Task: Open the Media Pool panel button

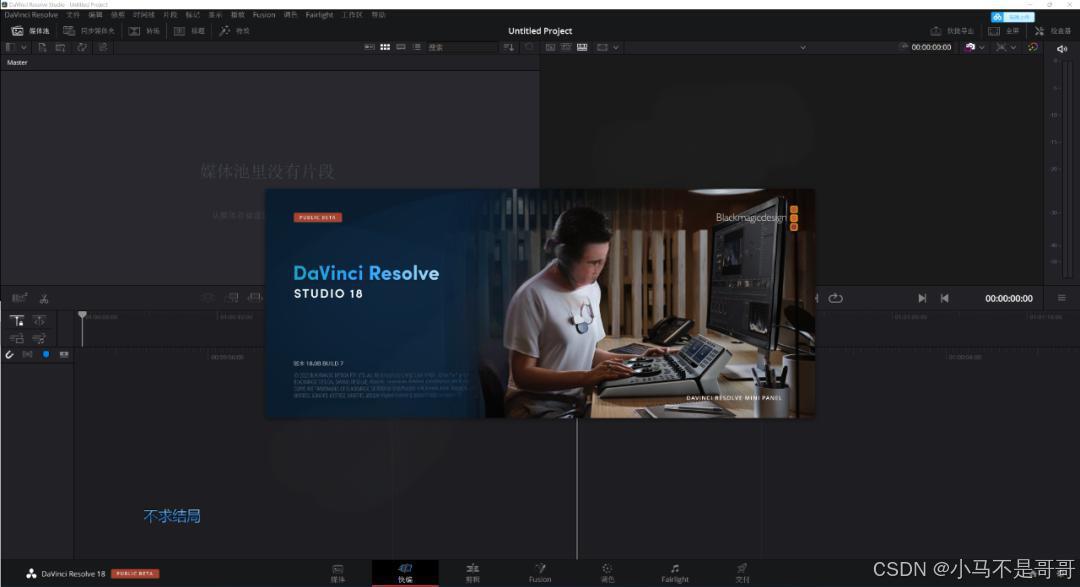Action: point(30,31)
